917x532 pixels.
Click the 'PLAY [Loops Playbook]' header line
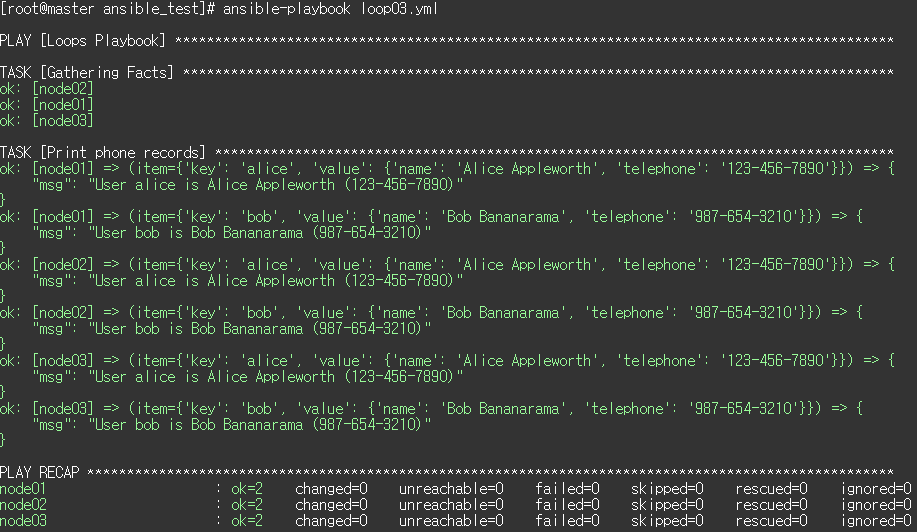tap(447, 40)
